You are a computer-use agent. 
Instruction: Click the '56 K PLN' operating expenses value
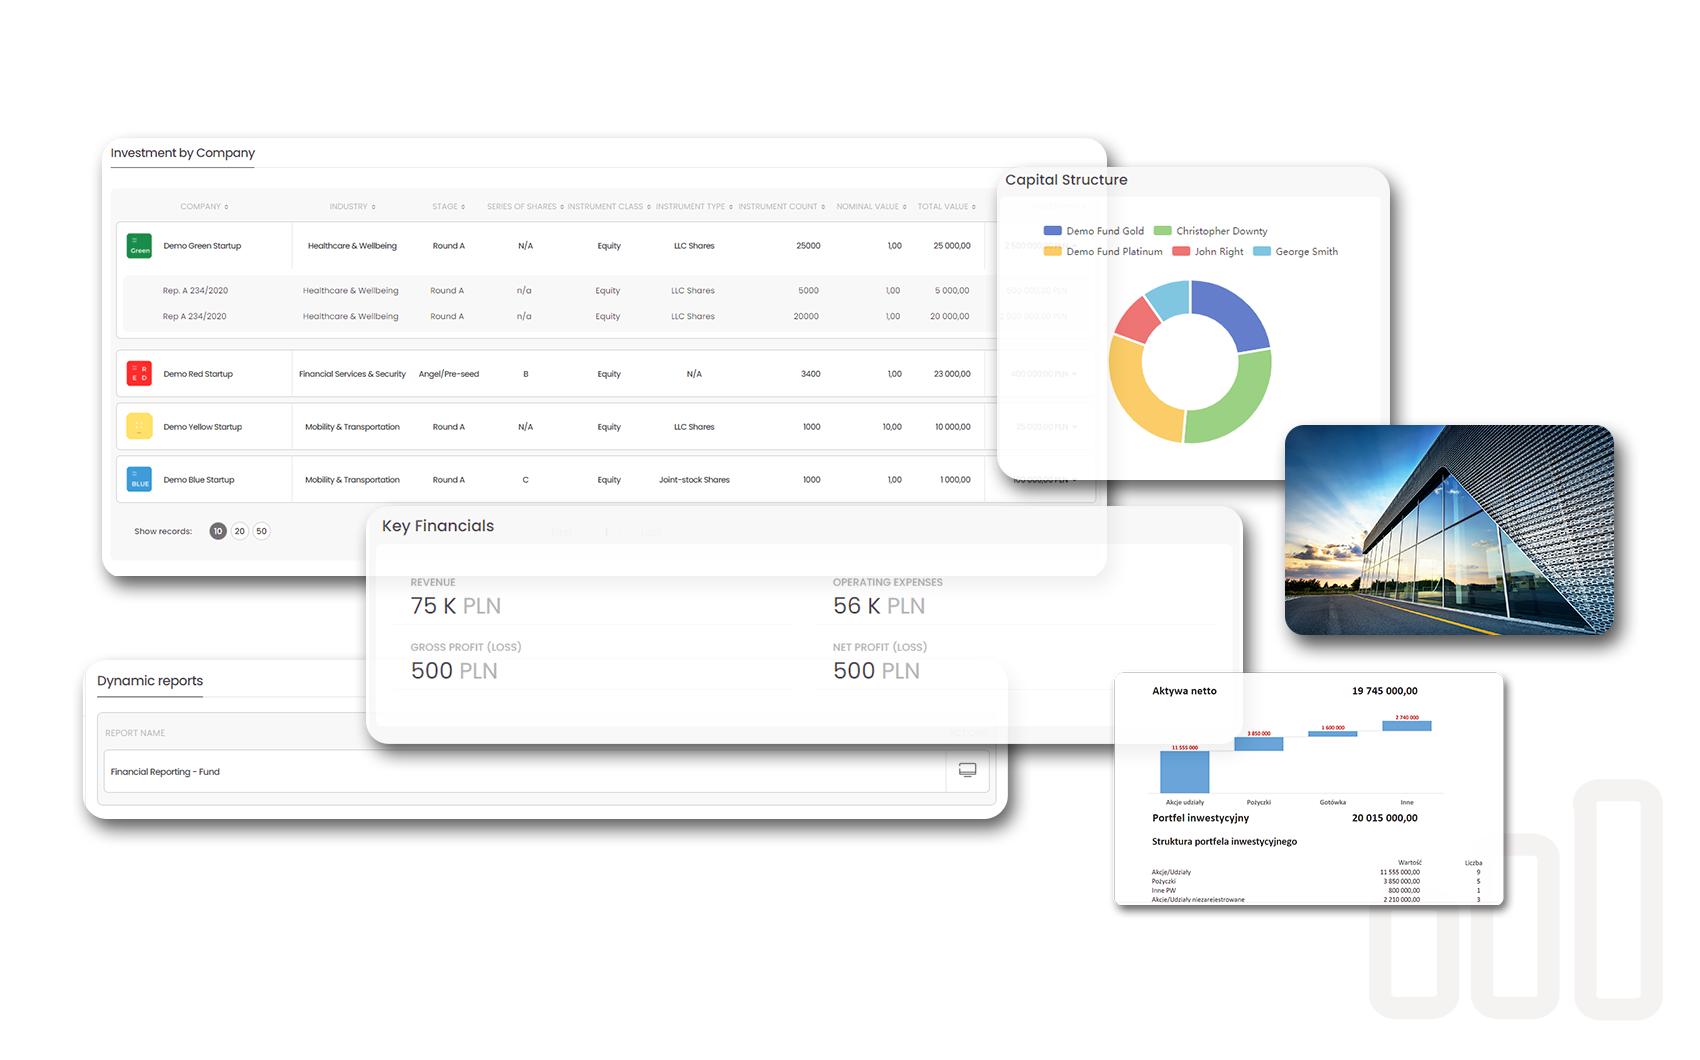point(879,606)
